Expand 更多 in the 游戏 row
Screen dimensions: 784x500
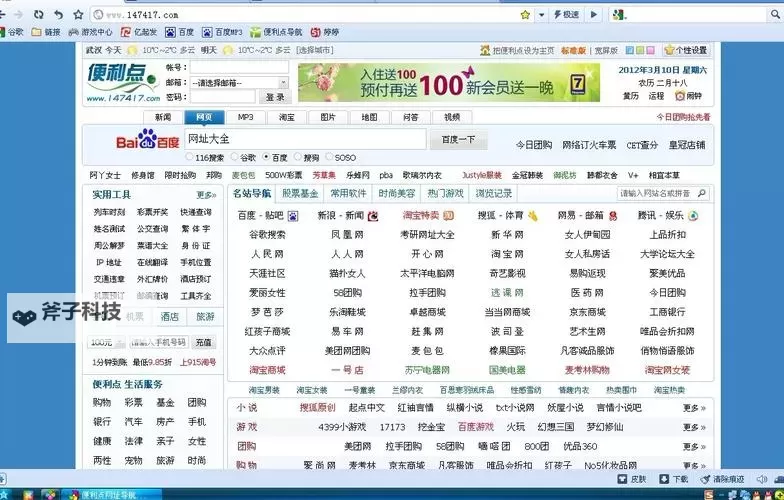click(694, 428)
